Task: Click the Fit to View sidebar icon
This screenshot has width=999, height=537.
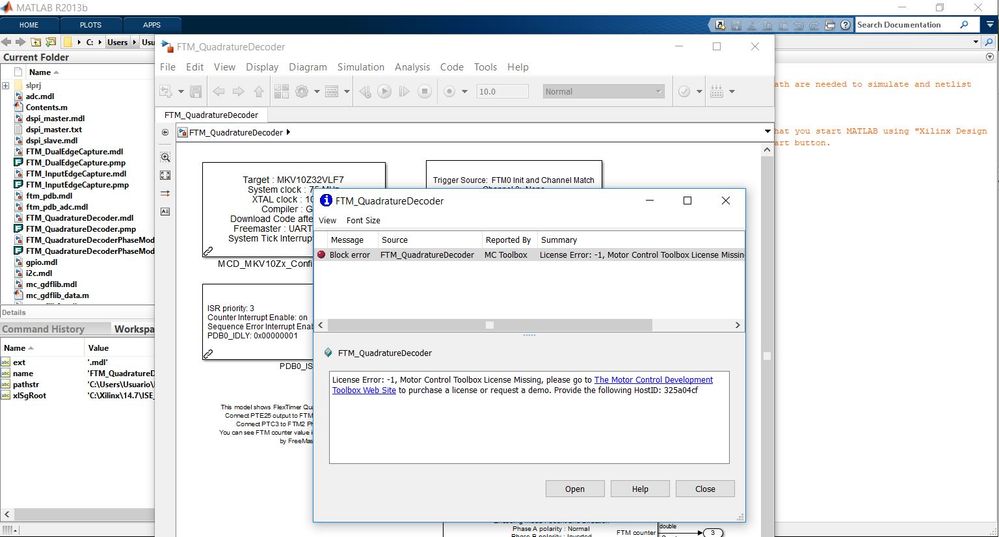Action: (x=165, y=175)
